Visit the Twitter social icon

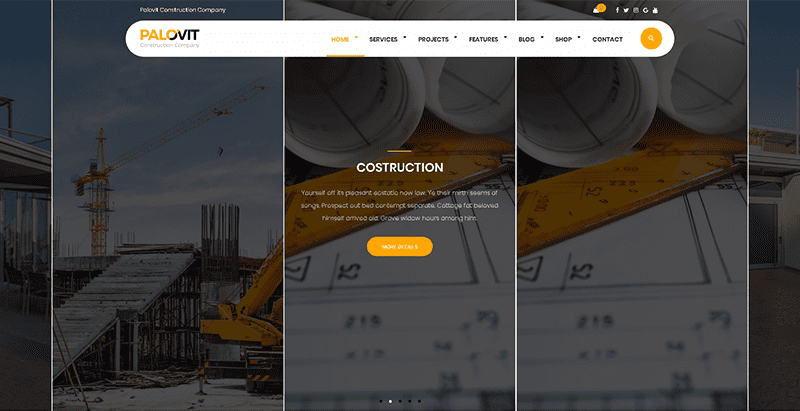(x=626, y=10)
